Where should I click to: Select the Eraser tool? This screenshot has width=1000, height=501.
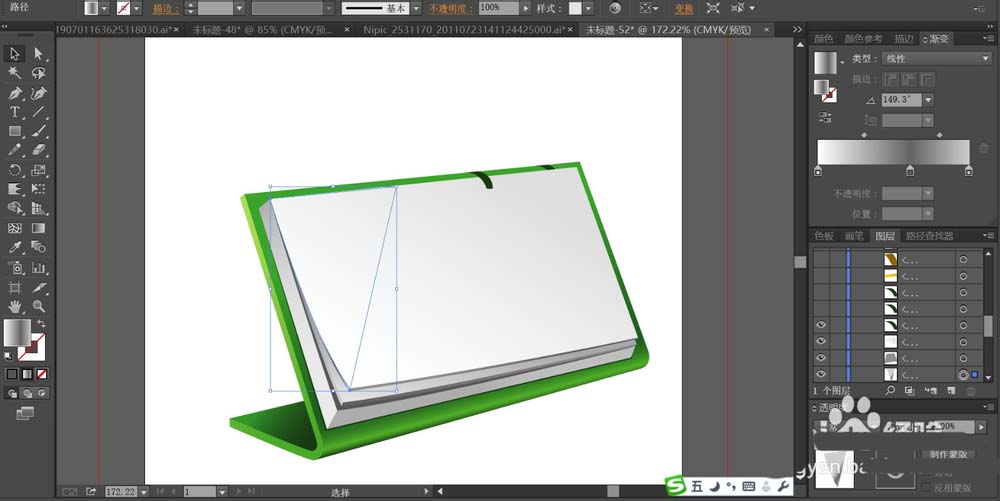point(38,150)
